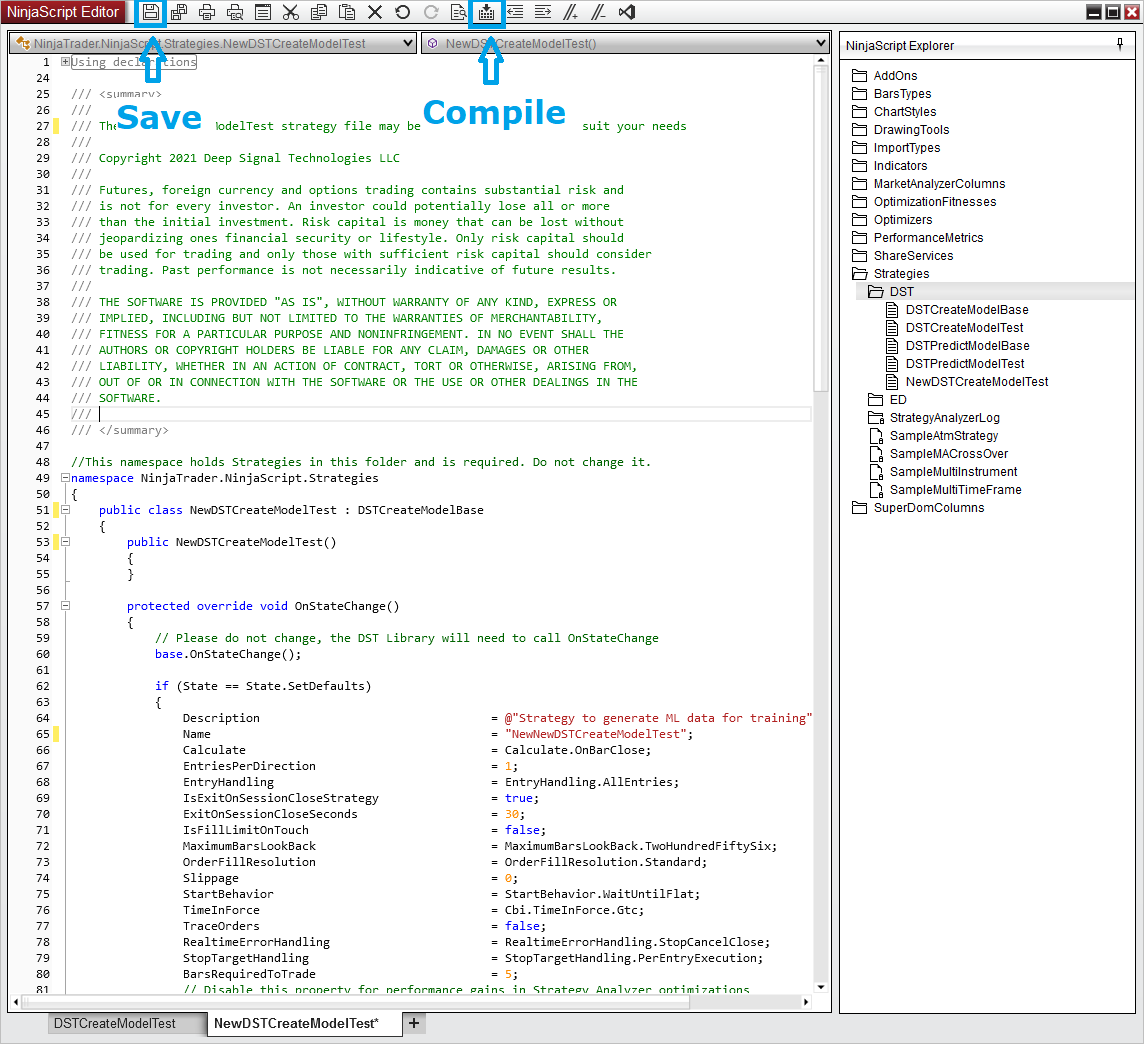The height and width of the screenshot is (1044, 1144).
Task: Cut selection with the scissors icon
Action: (290, 12)
